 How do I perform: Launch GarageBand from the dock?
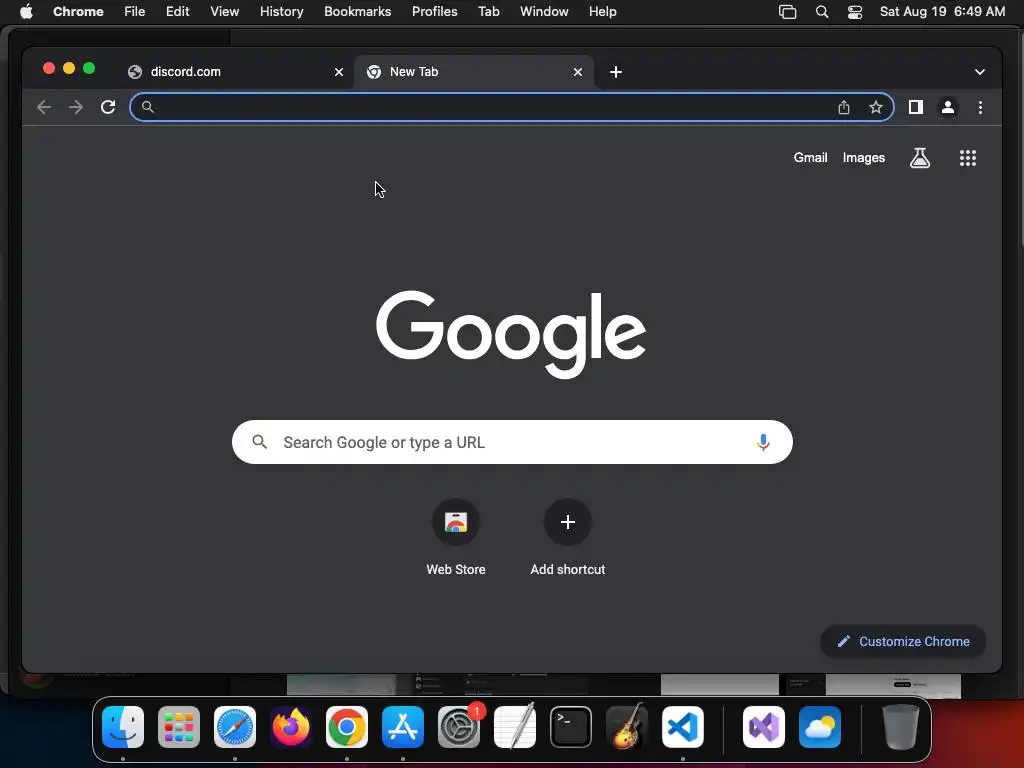[627, 727]
